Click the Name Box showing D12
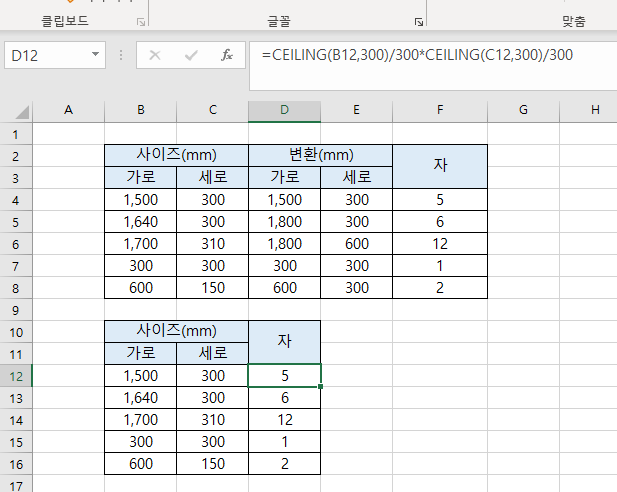The height and width of the screenshot is (492, 617). click(x=55, y=55)
